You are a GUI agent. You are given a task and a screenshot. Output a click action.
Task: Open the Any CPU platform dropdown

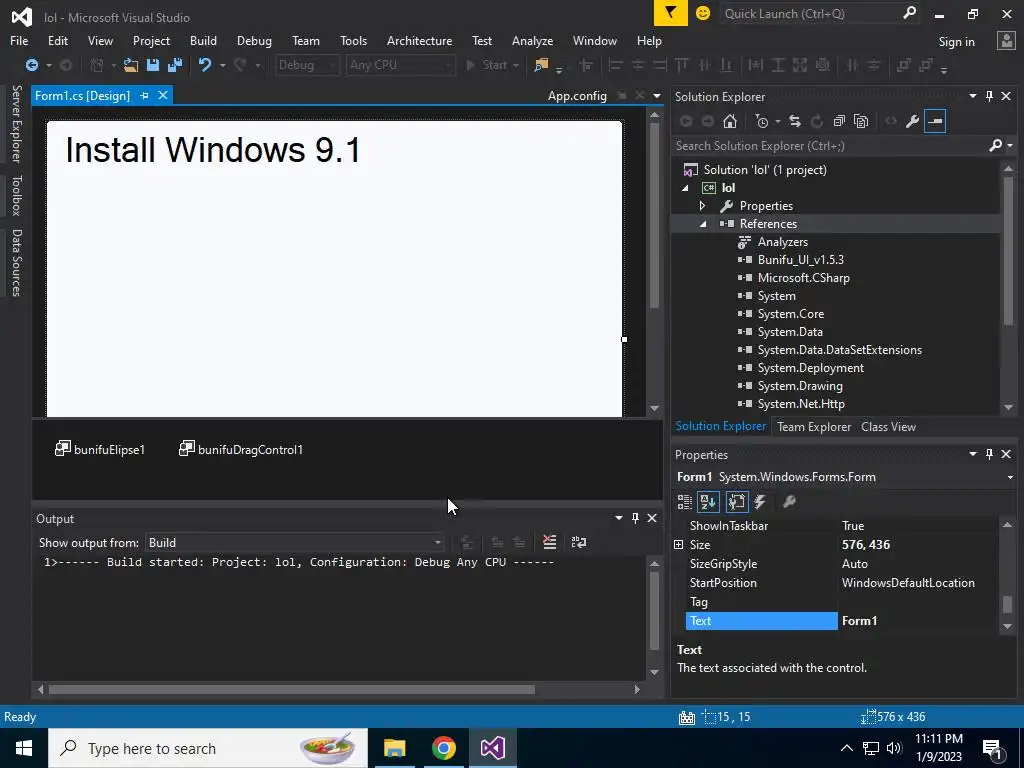pos(400,65)
